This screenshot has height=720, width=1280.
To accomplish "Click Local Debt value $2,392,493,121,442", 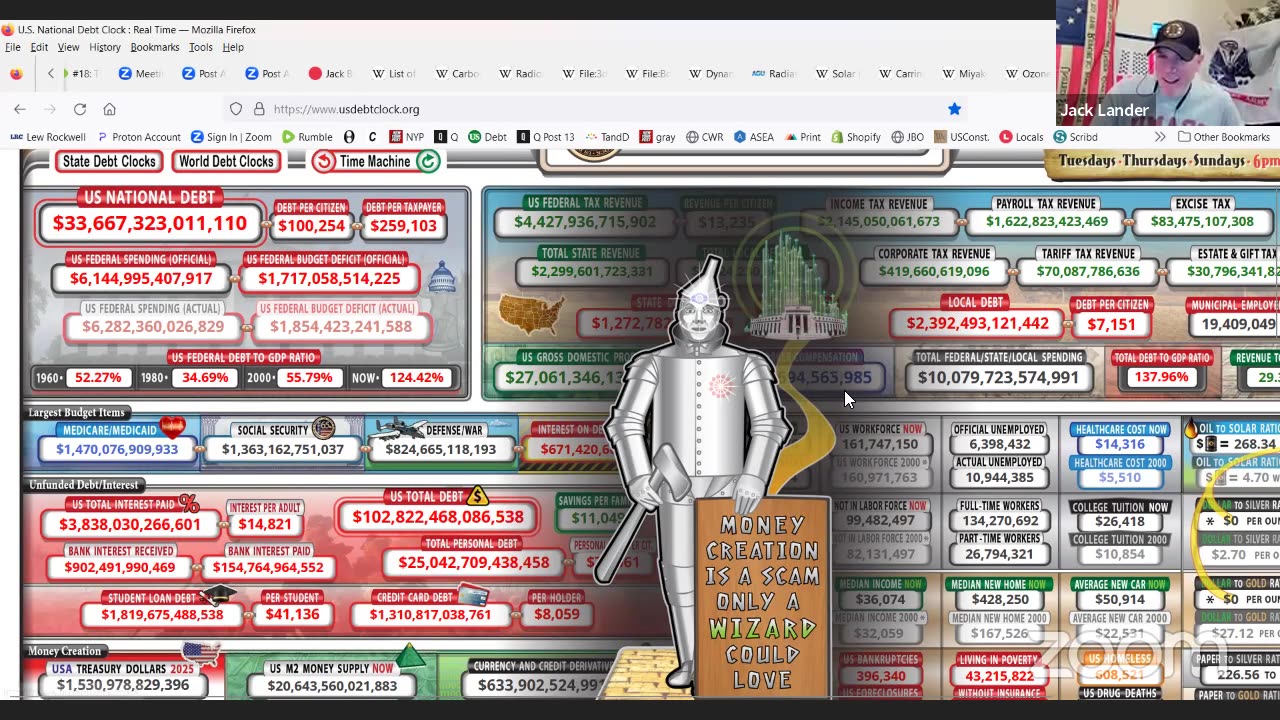I will (977, 323).
